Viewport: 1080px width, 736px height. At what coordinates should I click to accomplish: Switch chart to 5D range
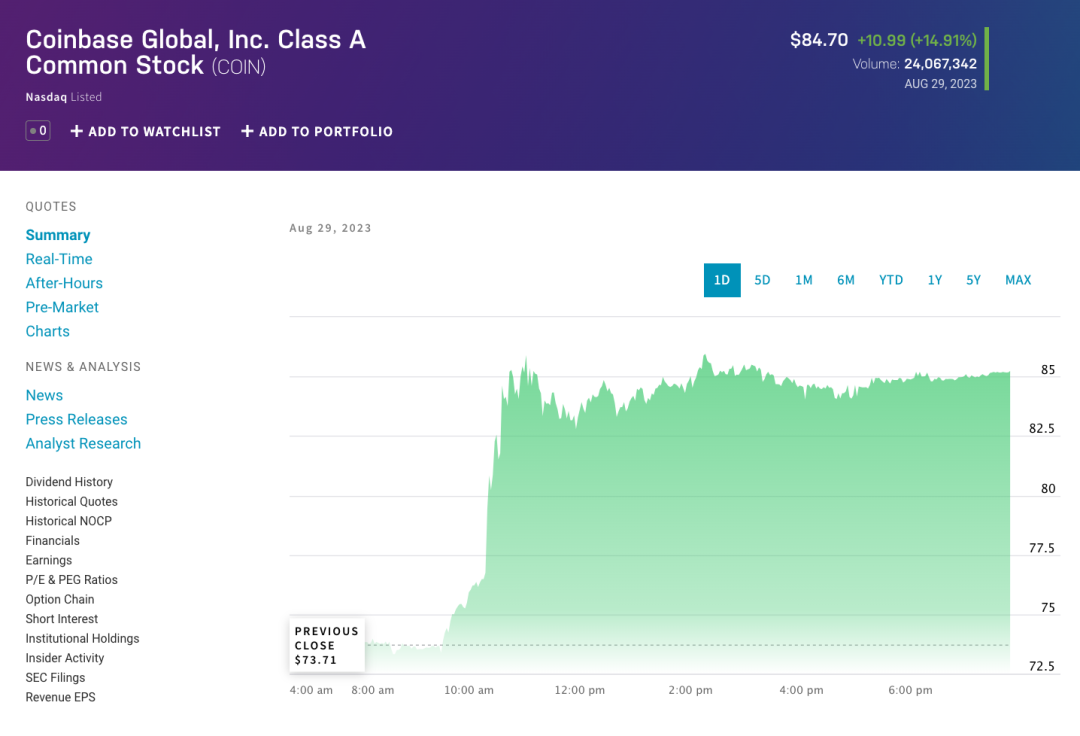coord(762,280)
